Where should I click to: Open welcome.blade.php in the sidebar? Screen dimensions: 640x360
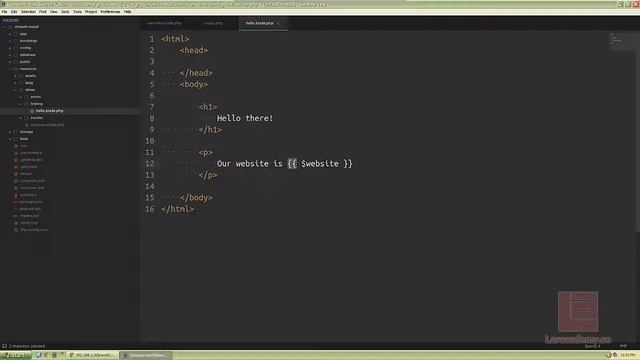[x=47, y=125]
